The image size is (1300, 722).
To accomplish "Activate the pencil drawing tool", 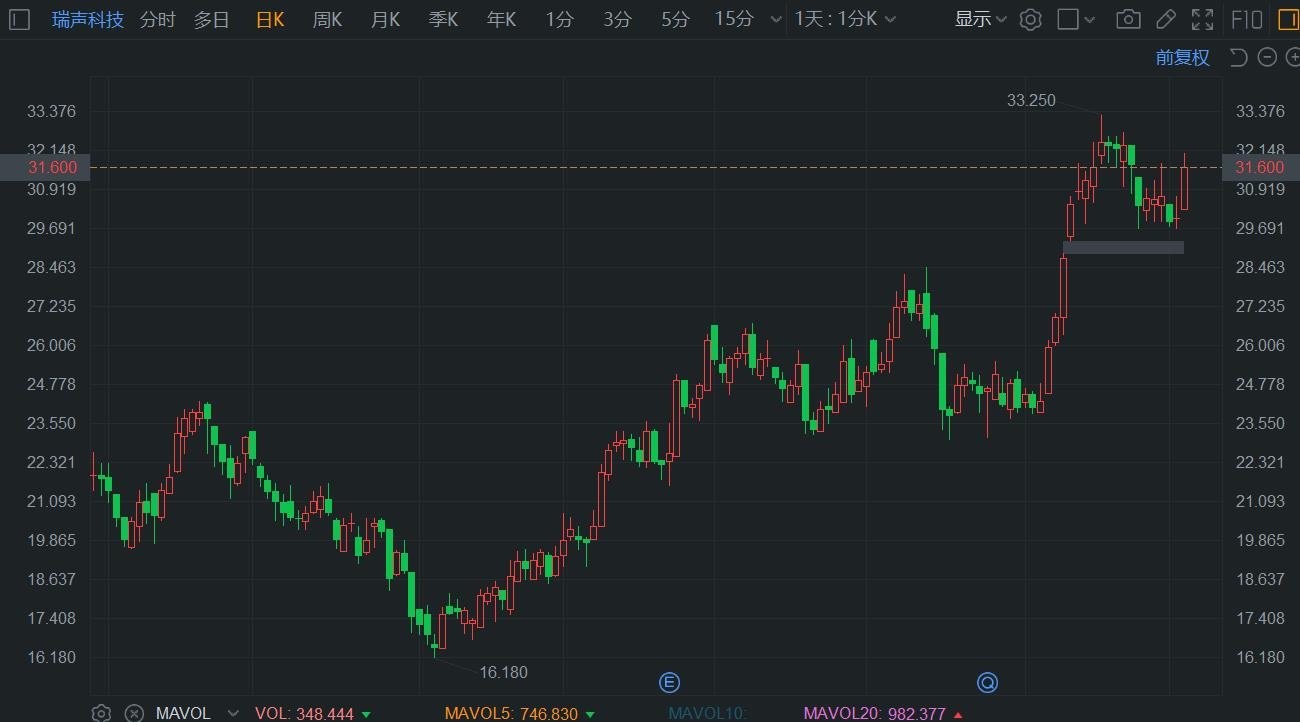I will click(1165, 19).
